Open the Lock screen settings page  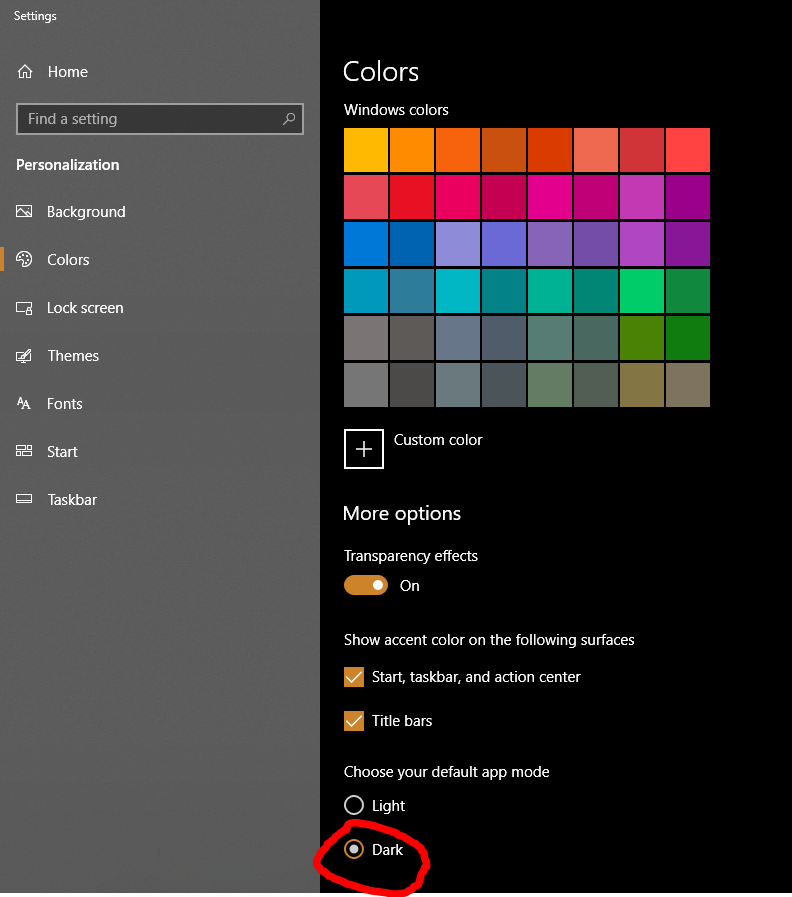85,308
